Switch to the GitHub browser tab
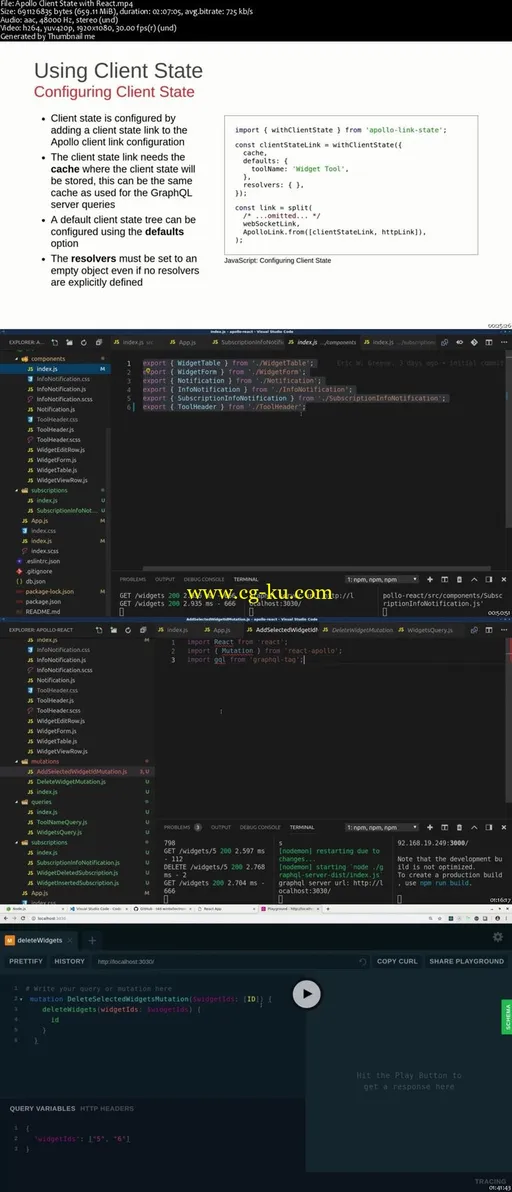 161,908
